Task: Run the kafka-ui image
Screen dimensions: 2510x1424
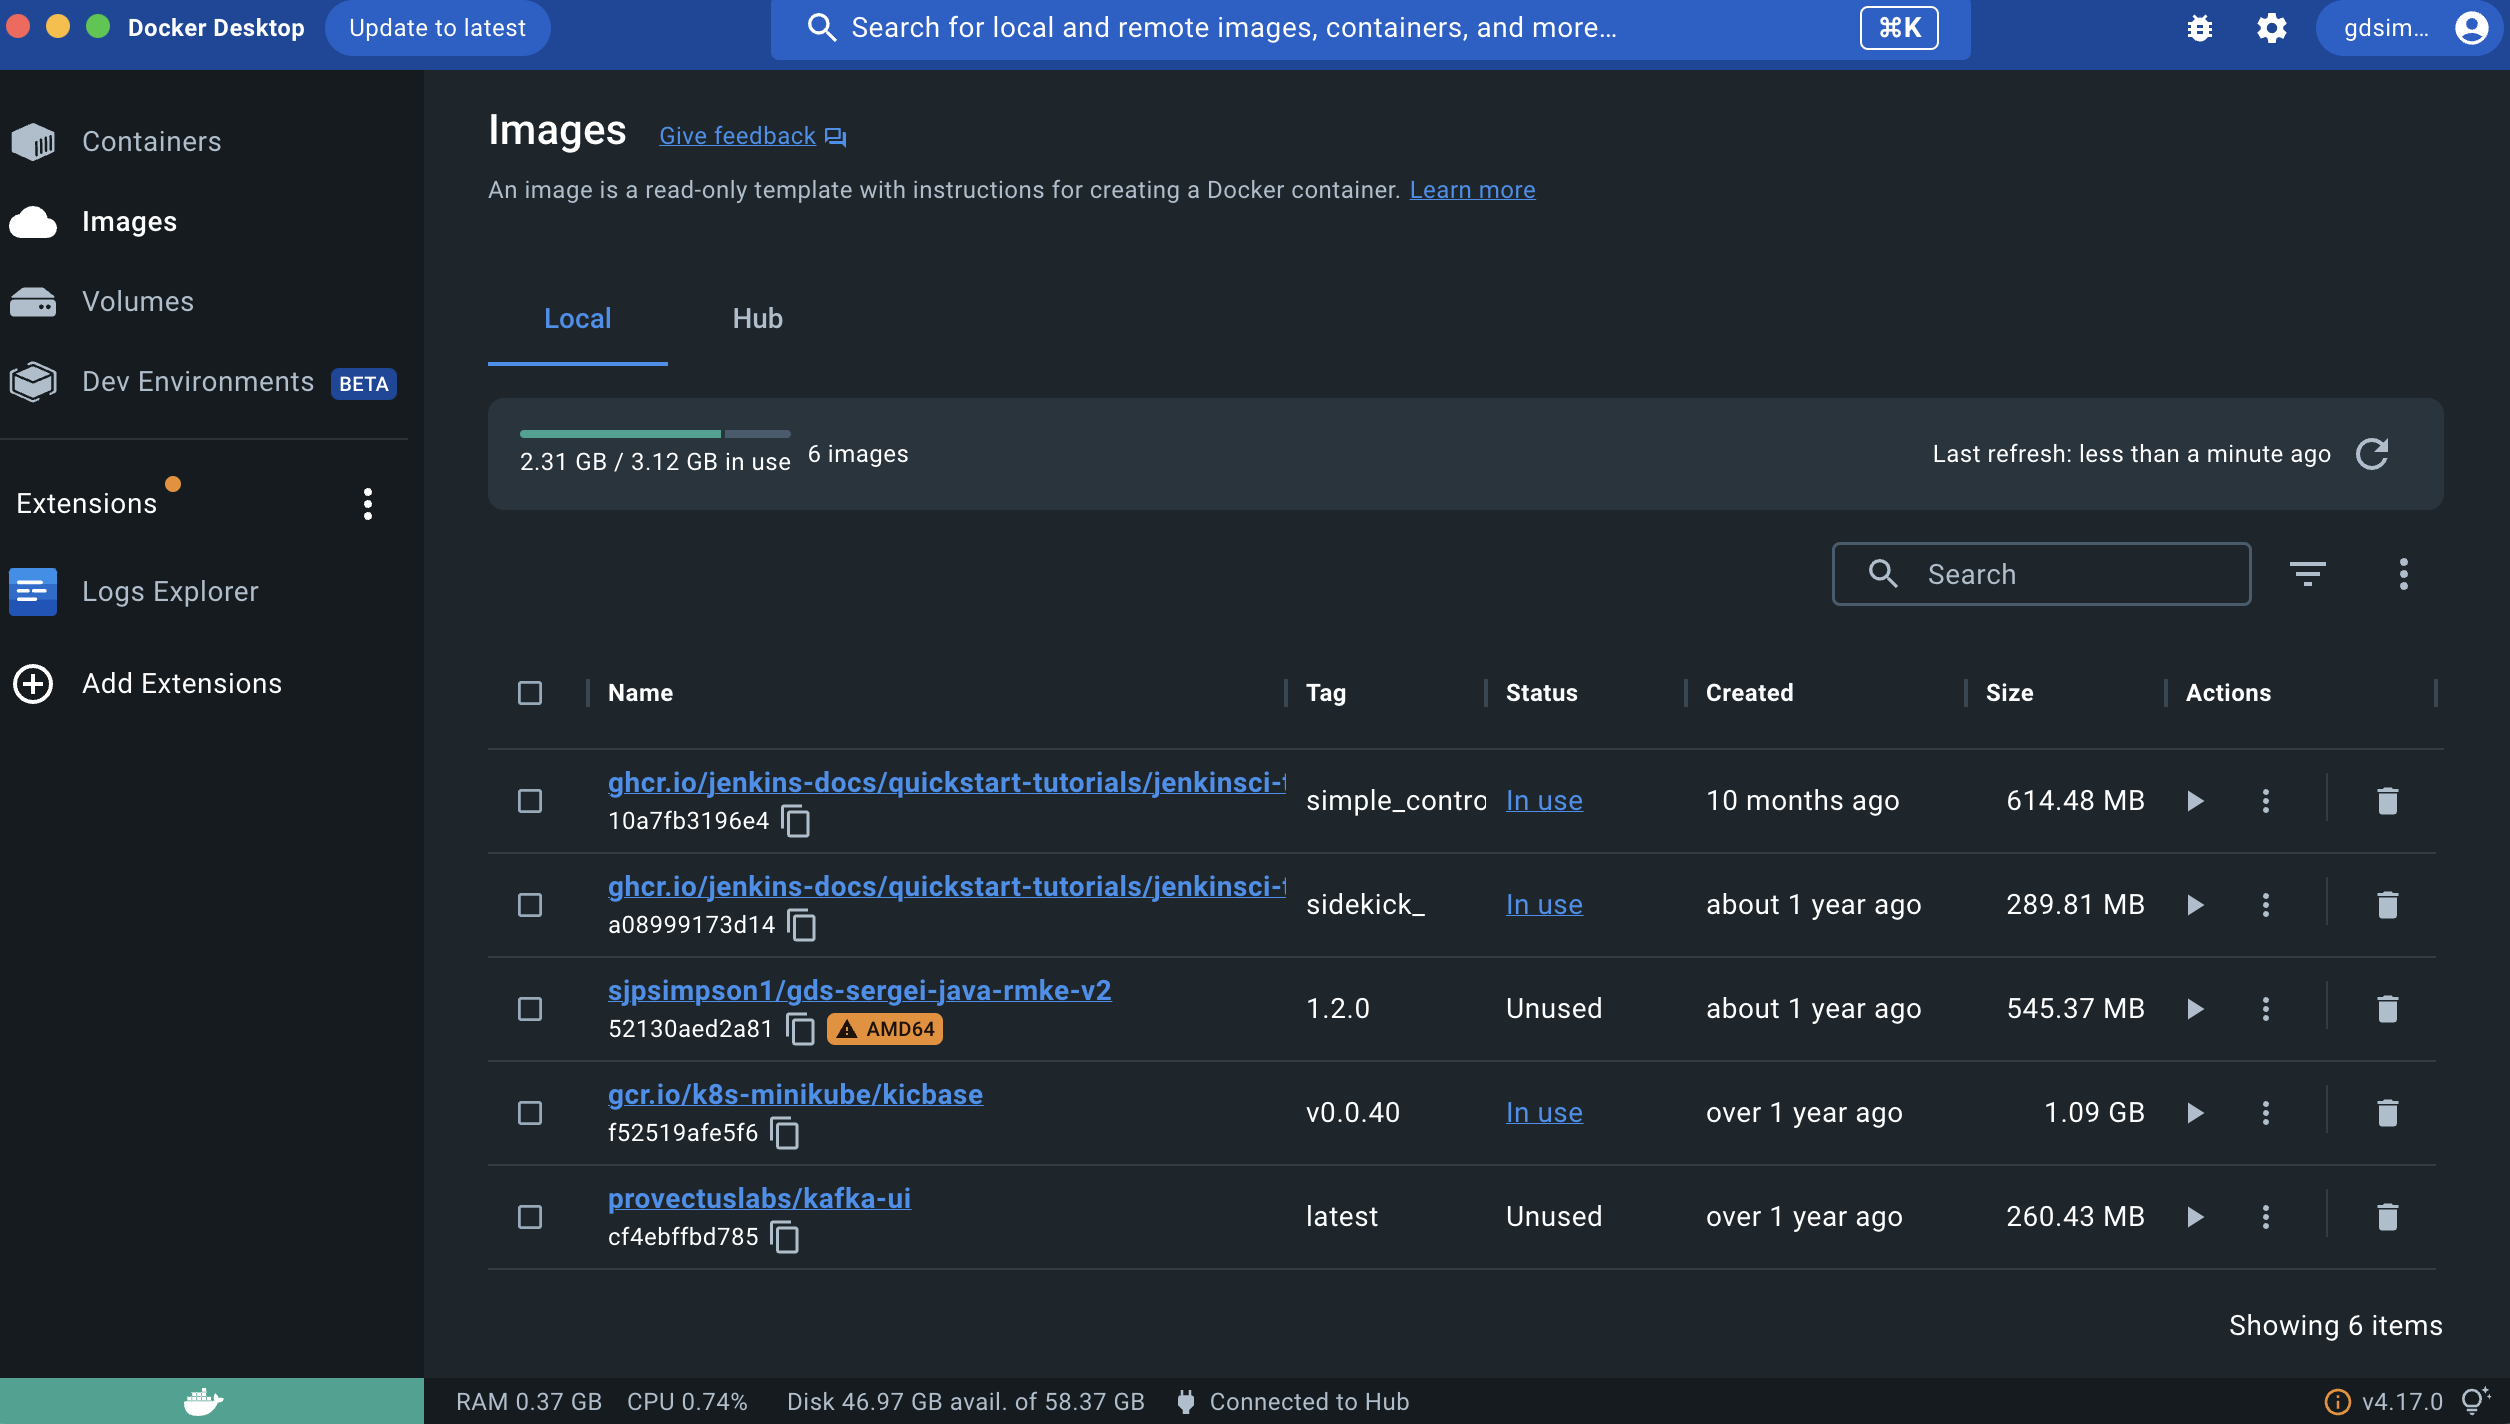Action: (2195, 1217)
